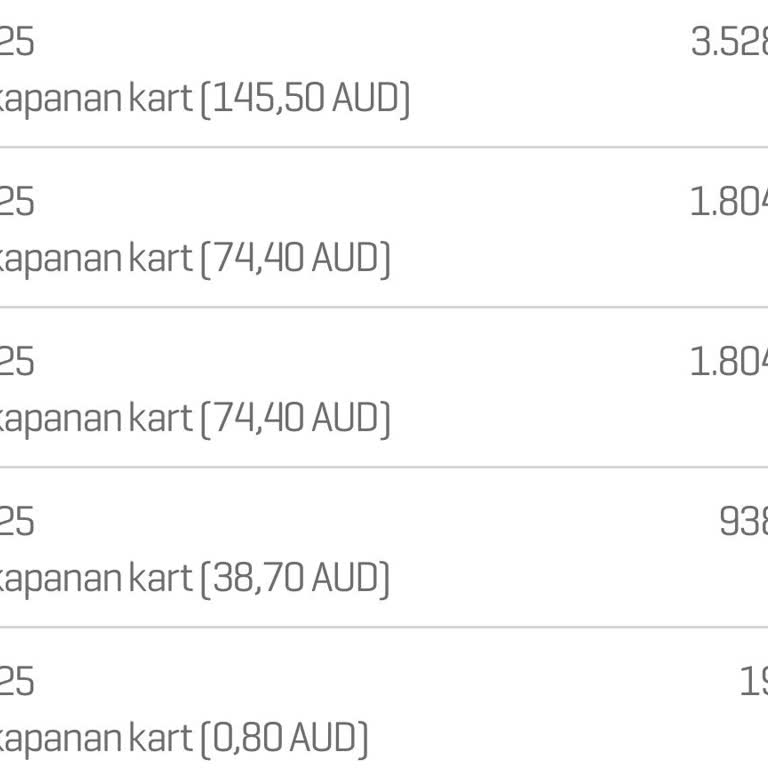Select the date above the 145,50 AUD line
The height and width of the screenshot is (768, 768).
pyautogui.click(x=17, y=42)
